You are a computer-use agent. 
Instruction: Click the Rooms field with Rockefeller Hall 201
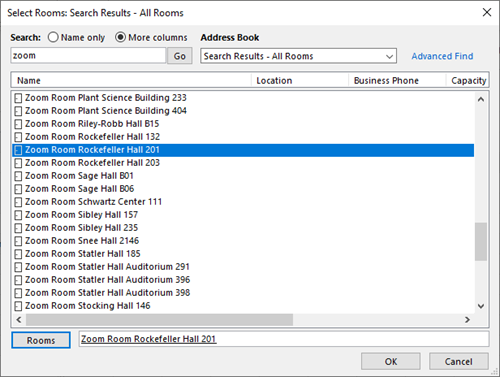coord(284,339)
